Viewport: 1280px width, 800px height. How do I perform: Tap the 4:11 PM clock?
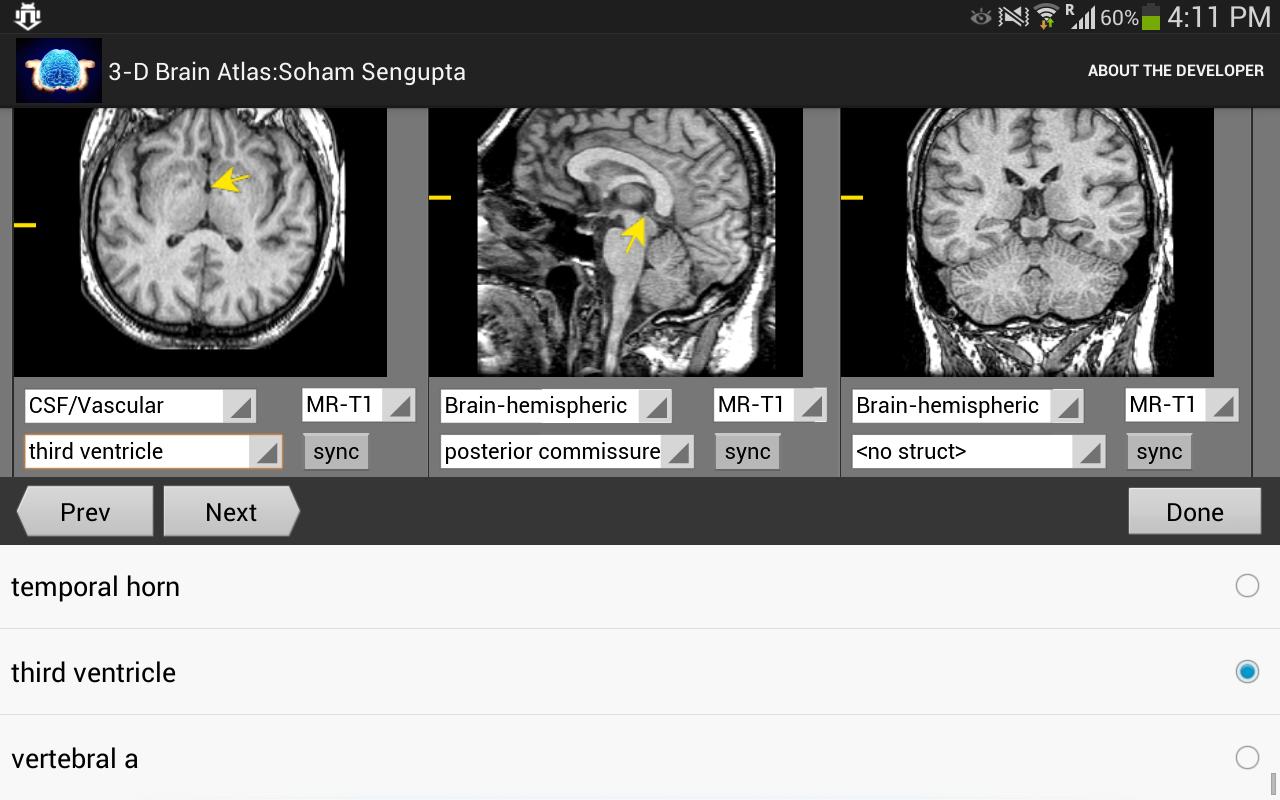click(x=1218, y=17)
